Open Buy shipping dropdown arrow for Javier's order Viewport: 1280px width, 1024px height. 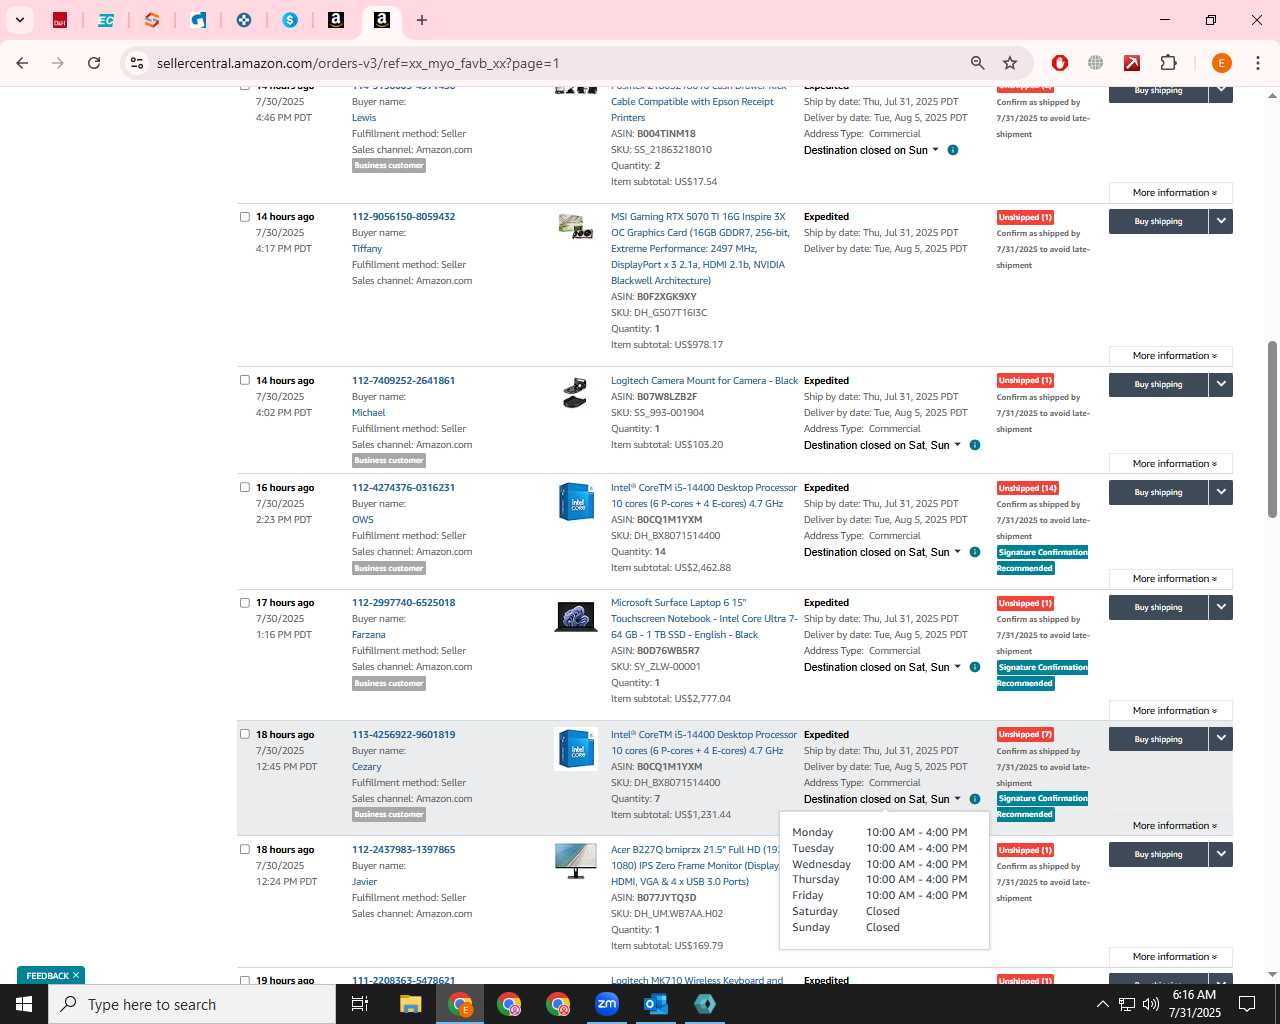point(1220,854)
